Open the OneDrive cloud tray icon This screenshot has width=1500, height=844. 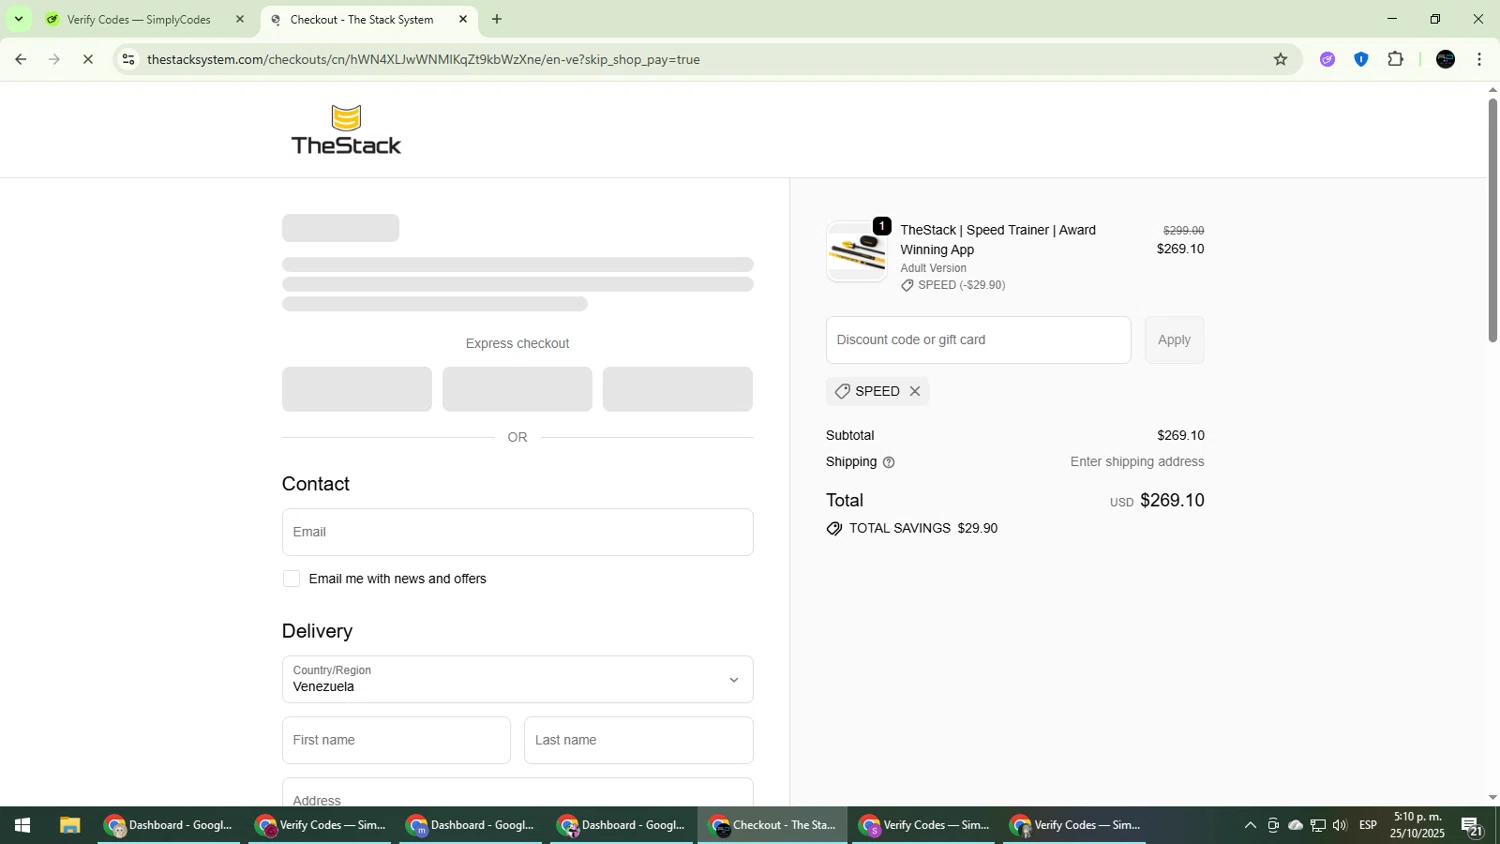click(1295, 825)
